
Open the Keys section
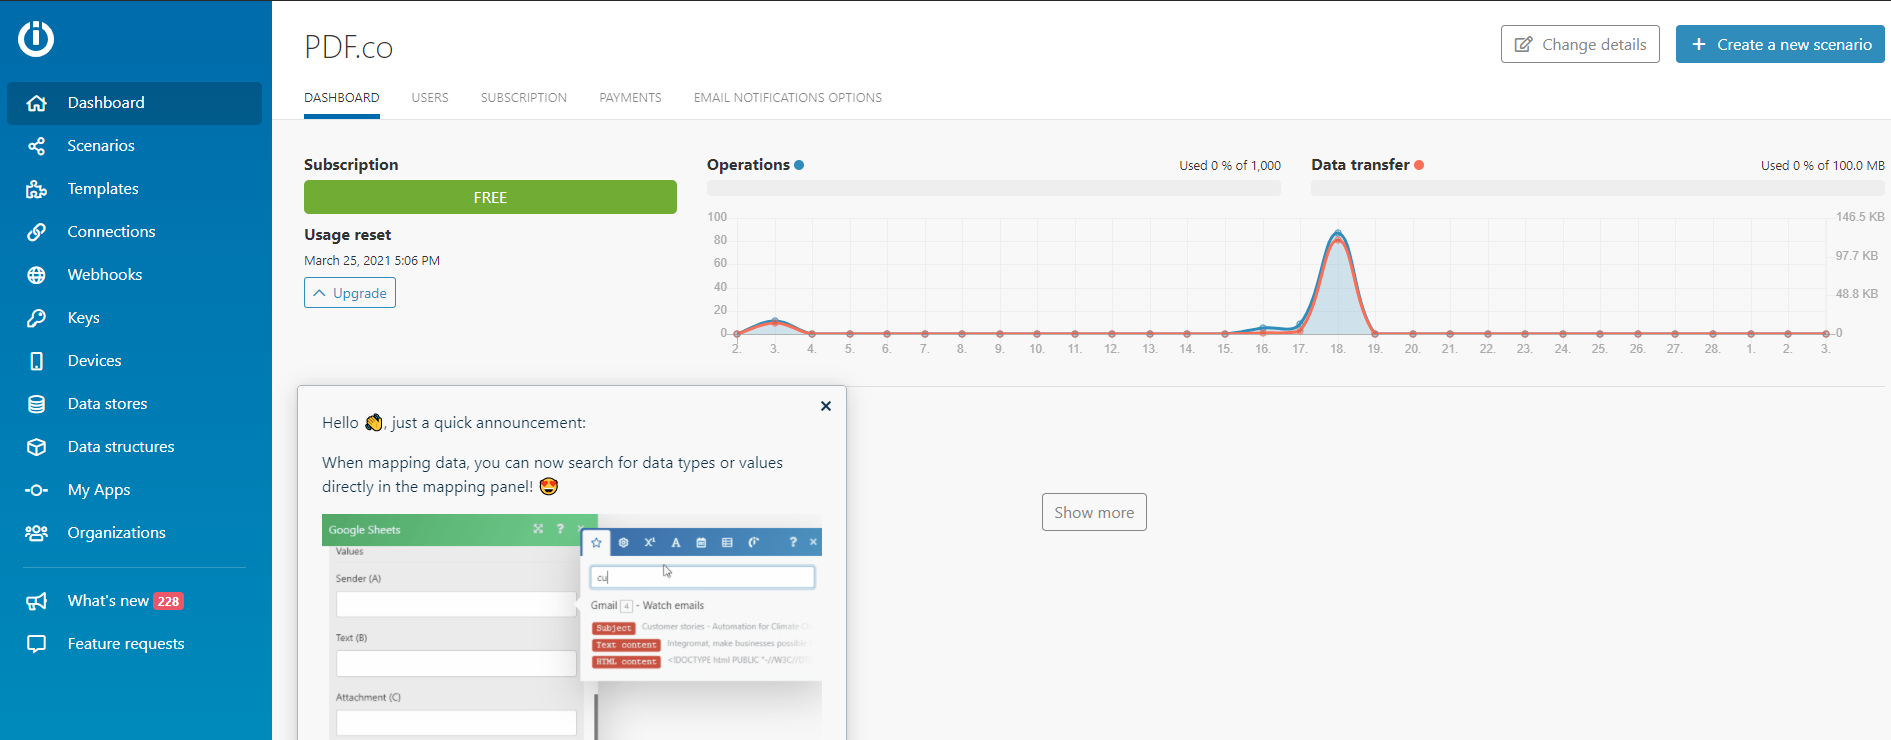coord(134,318)
